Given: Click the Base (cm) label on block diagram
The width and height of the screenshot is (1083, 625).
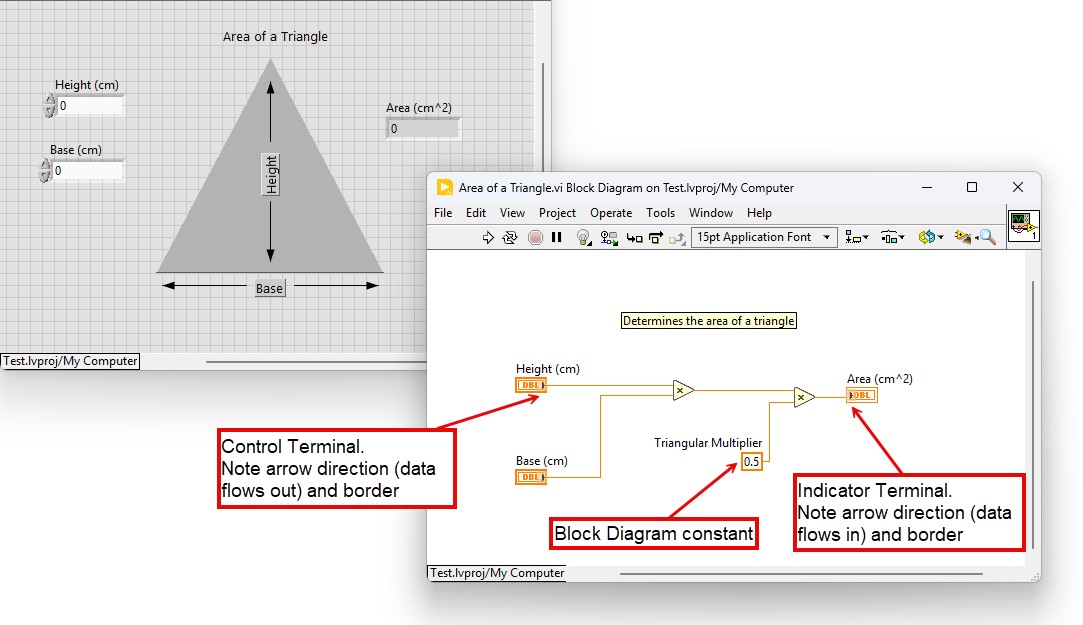Looking at the screenshot, I should [542, 461].
